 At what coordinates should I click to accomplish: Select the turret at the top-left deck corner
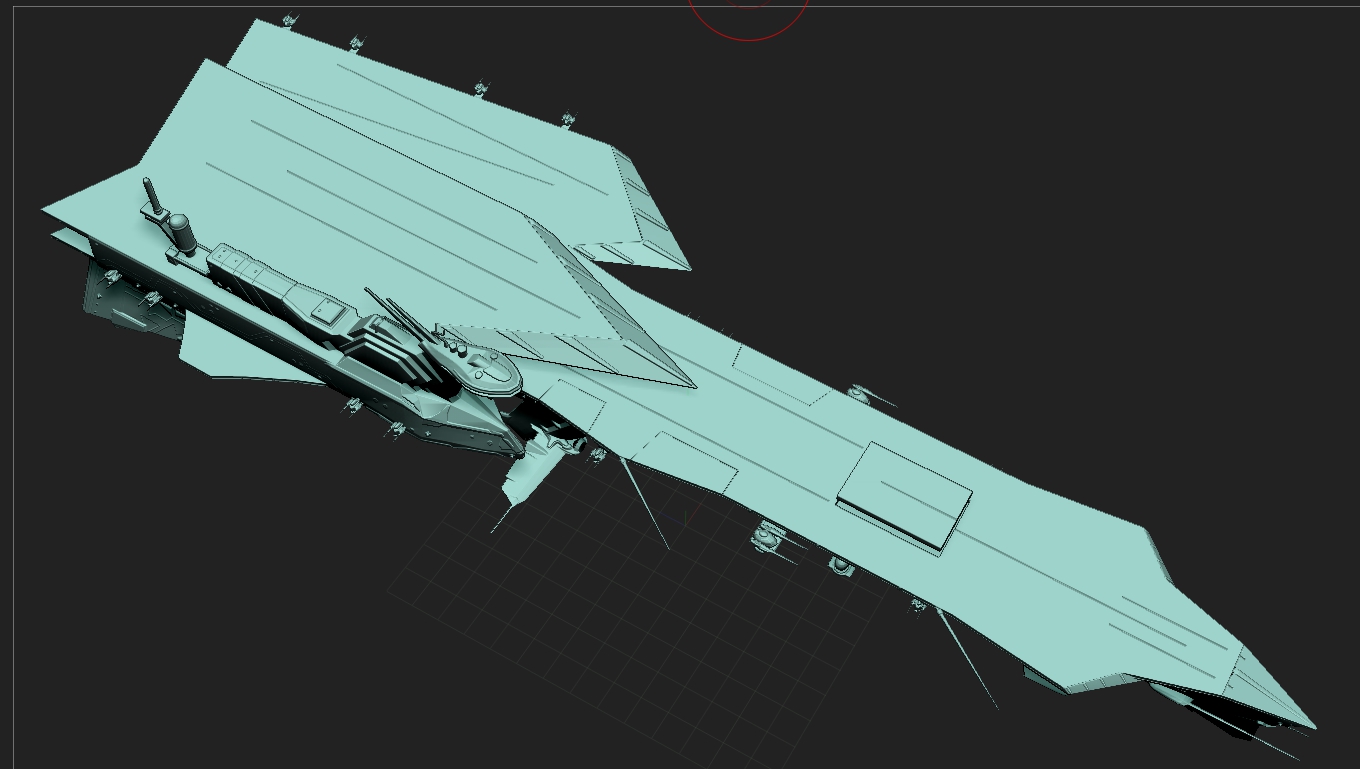click(x=290, y=20)
